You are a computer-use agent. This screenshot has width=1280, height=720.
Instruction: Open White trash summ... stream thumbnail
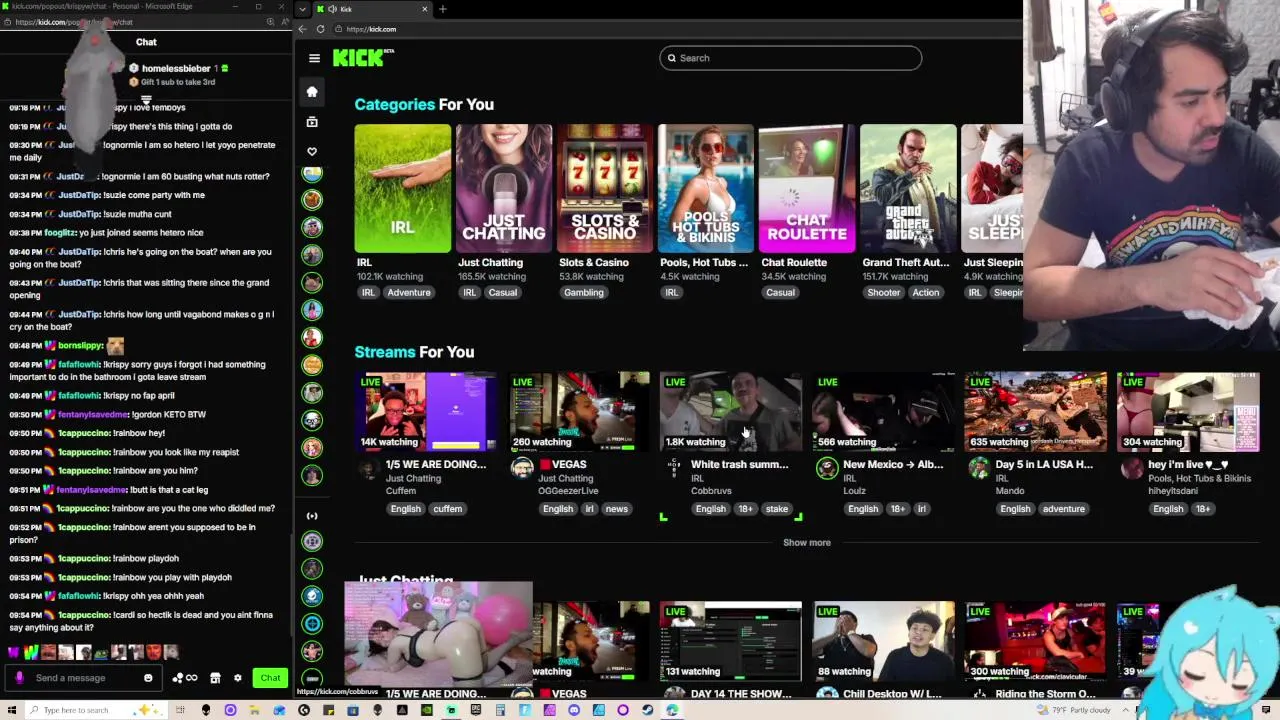[x=730, y=411]
